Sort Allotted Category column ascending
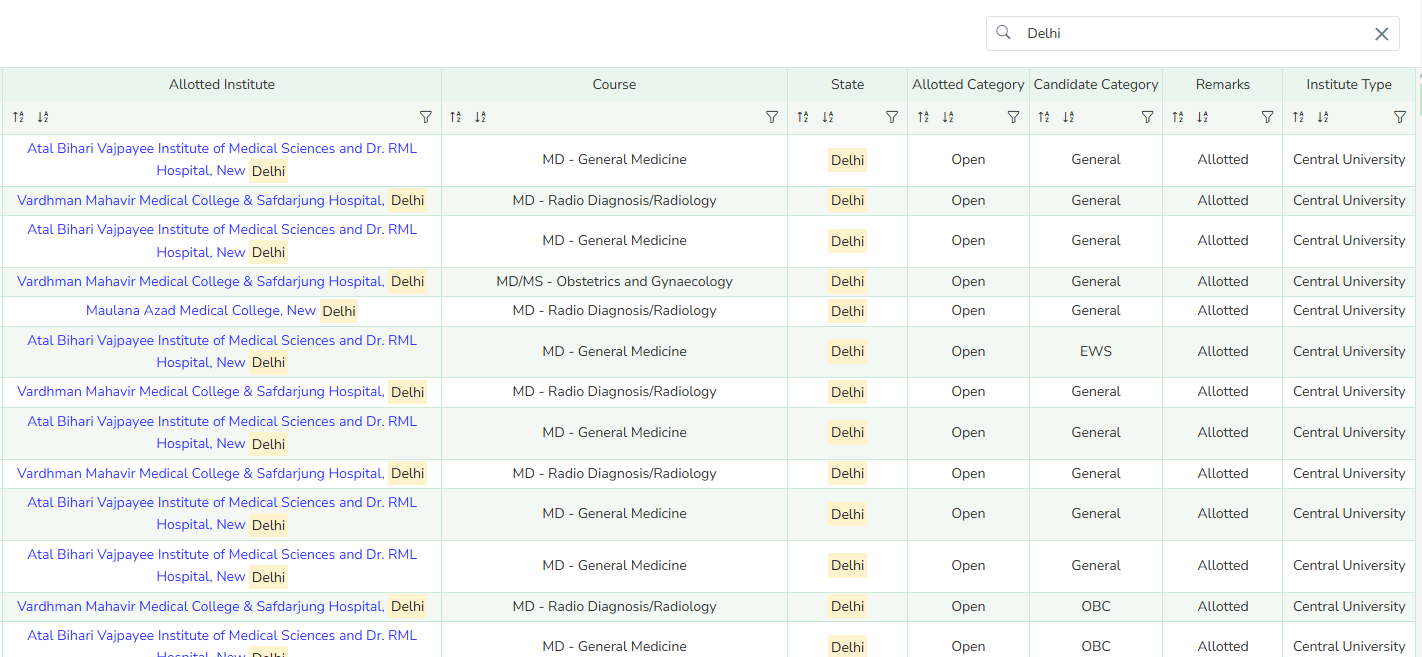Screen dimensions: 1422x657 pos(923,117)
